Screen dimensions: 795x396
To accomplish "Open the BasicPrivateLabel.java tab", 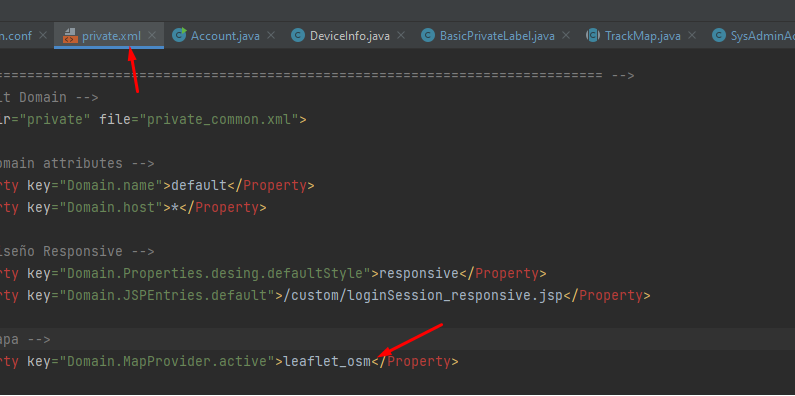I will pos(497,36).
